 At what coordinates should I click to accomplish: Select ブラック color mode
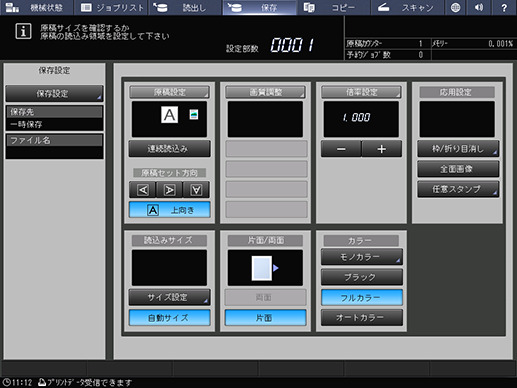[x=362, y=277]
